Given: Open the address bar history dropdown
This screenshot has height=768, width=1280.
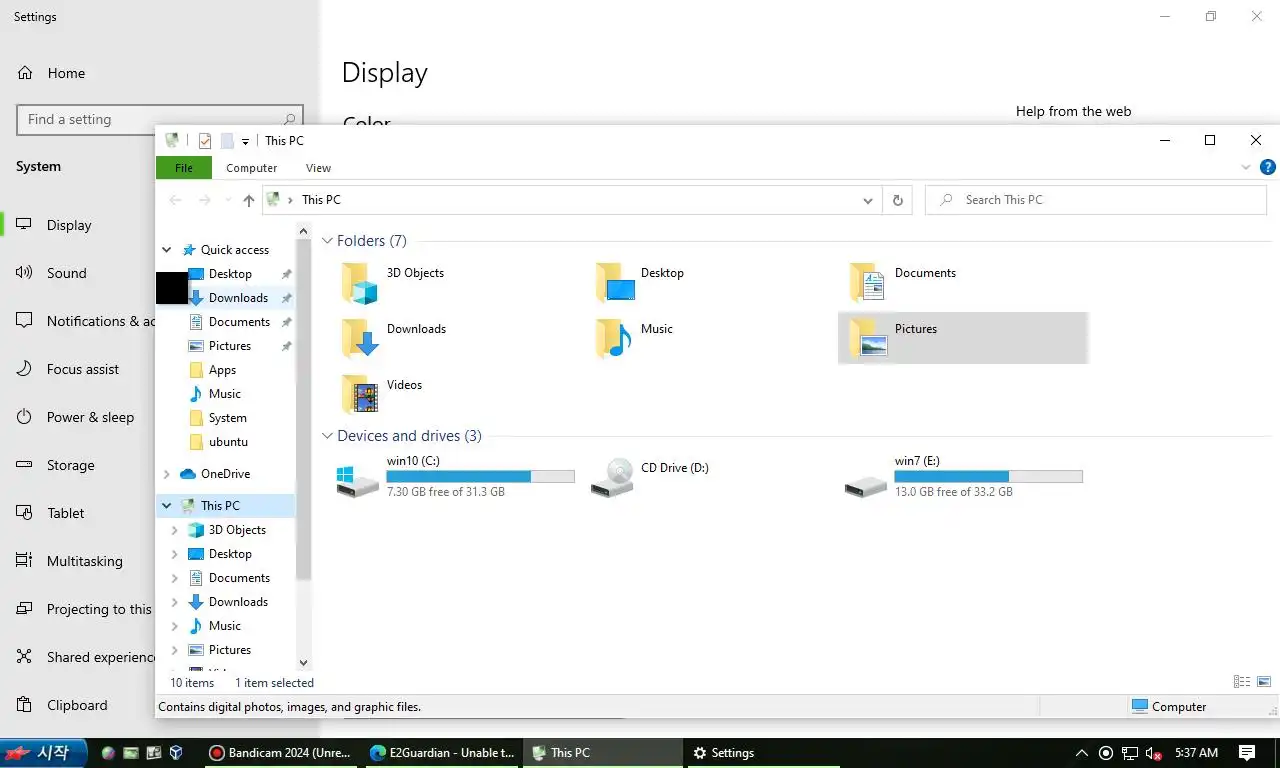Looking at the screenshot, I should (x=868, y=200).
